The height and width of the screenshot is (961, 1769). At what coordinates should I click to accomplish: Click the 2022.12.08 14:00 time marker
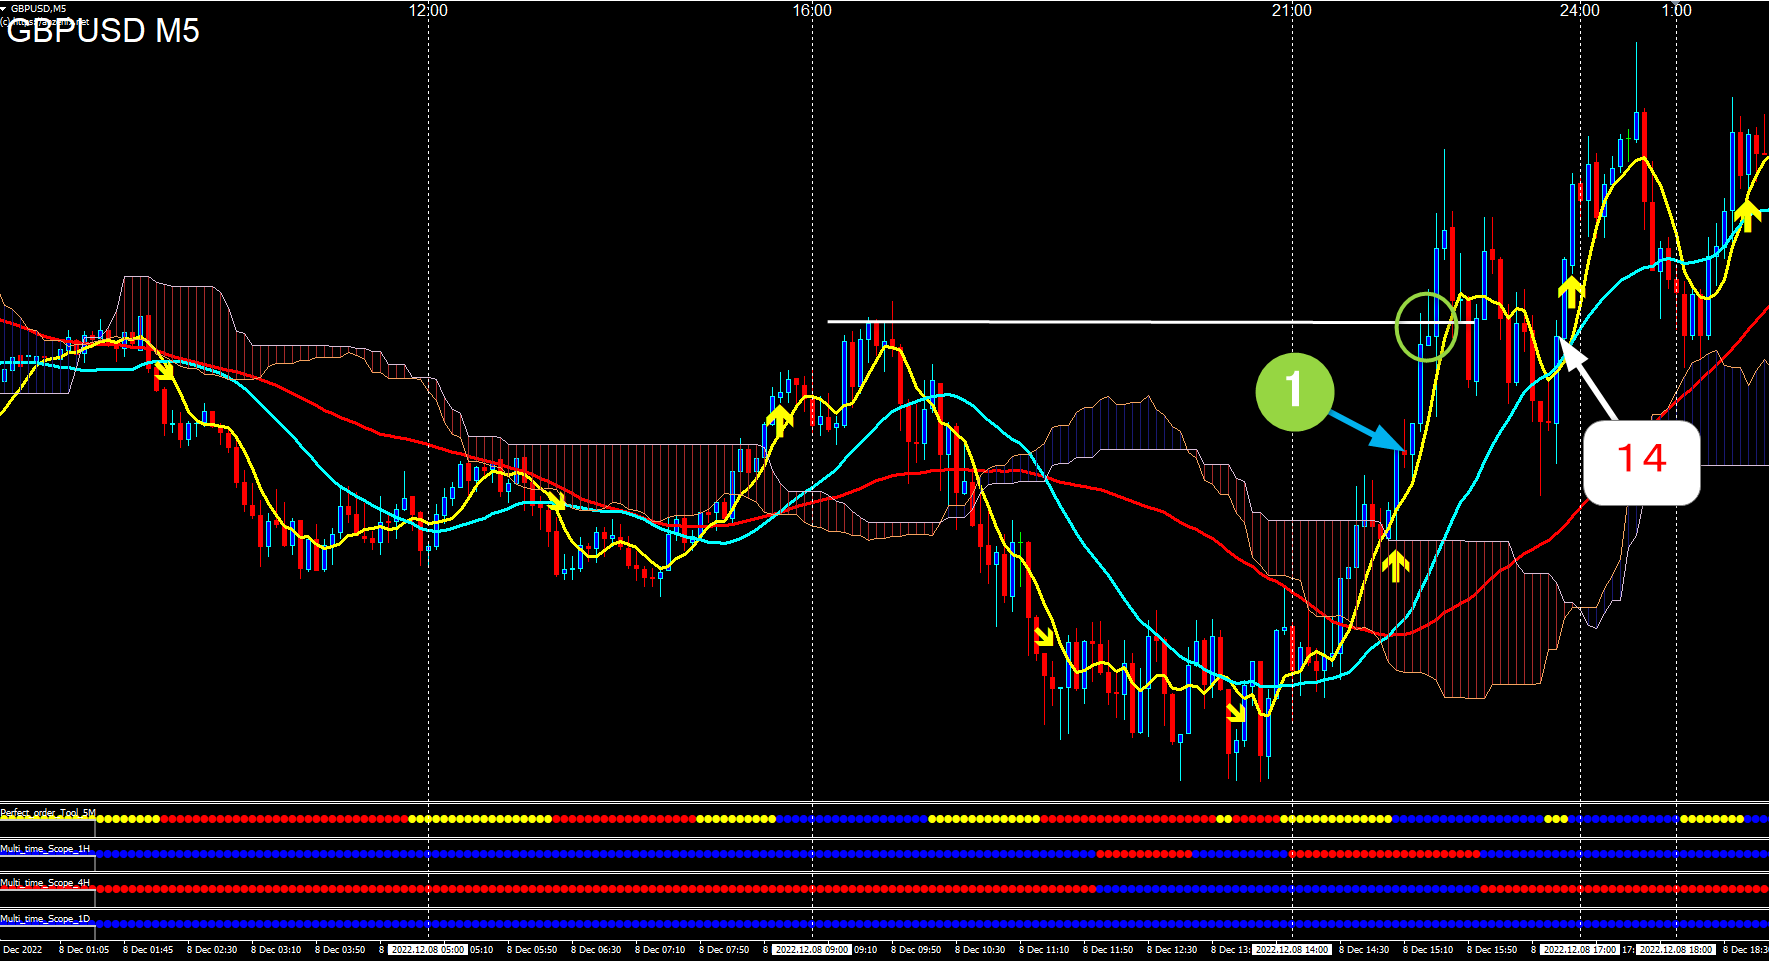pos(1292,950)
